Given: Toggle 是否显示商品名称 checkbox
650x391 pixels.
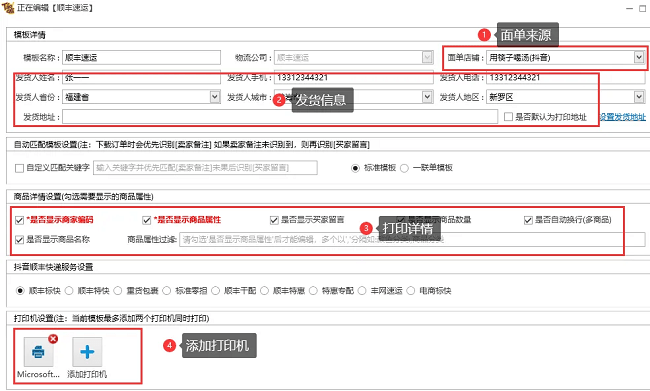Looking at the screenshot, I should pyautogui.click(x=19, y=240).
